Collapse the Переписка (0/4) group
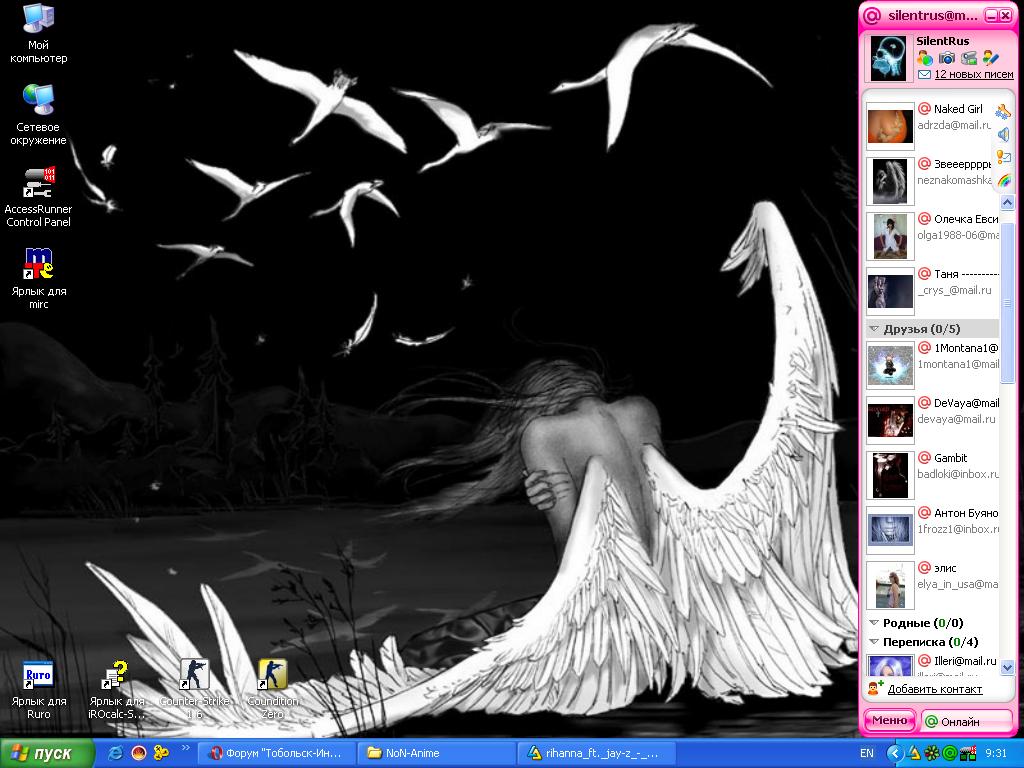This screenshot has width=1024, height=768. coord(874,642)
